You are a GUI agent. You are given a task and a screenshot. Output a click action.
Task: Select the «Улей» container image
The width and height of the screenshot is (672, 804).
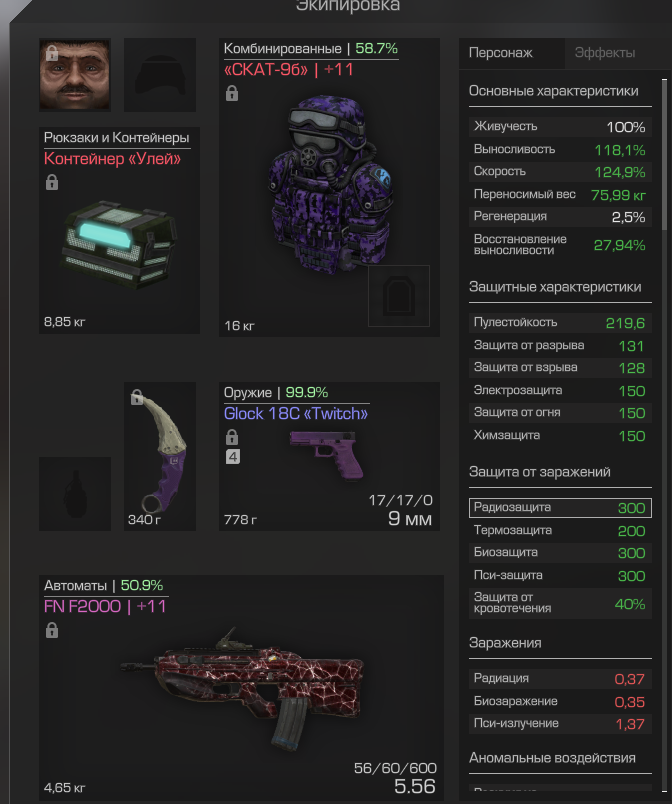[119, 244]
